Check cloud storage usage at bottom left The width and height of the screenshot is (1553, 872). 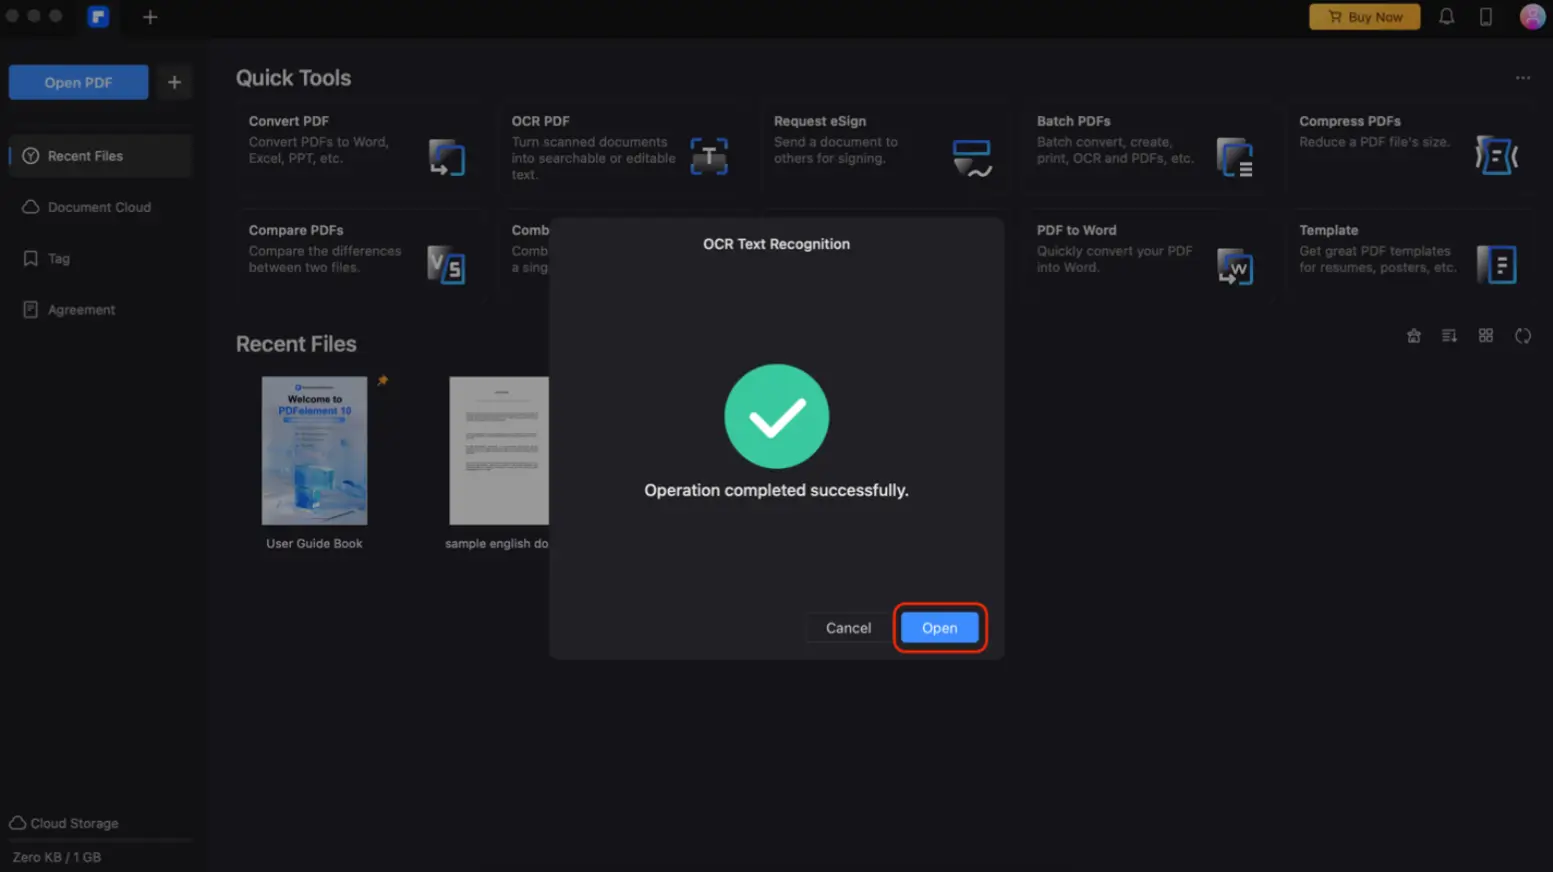click(x=63, y=823)
